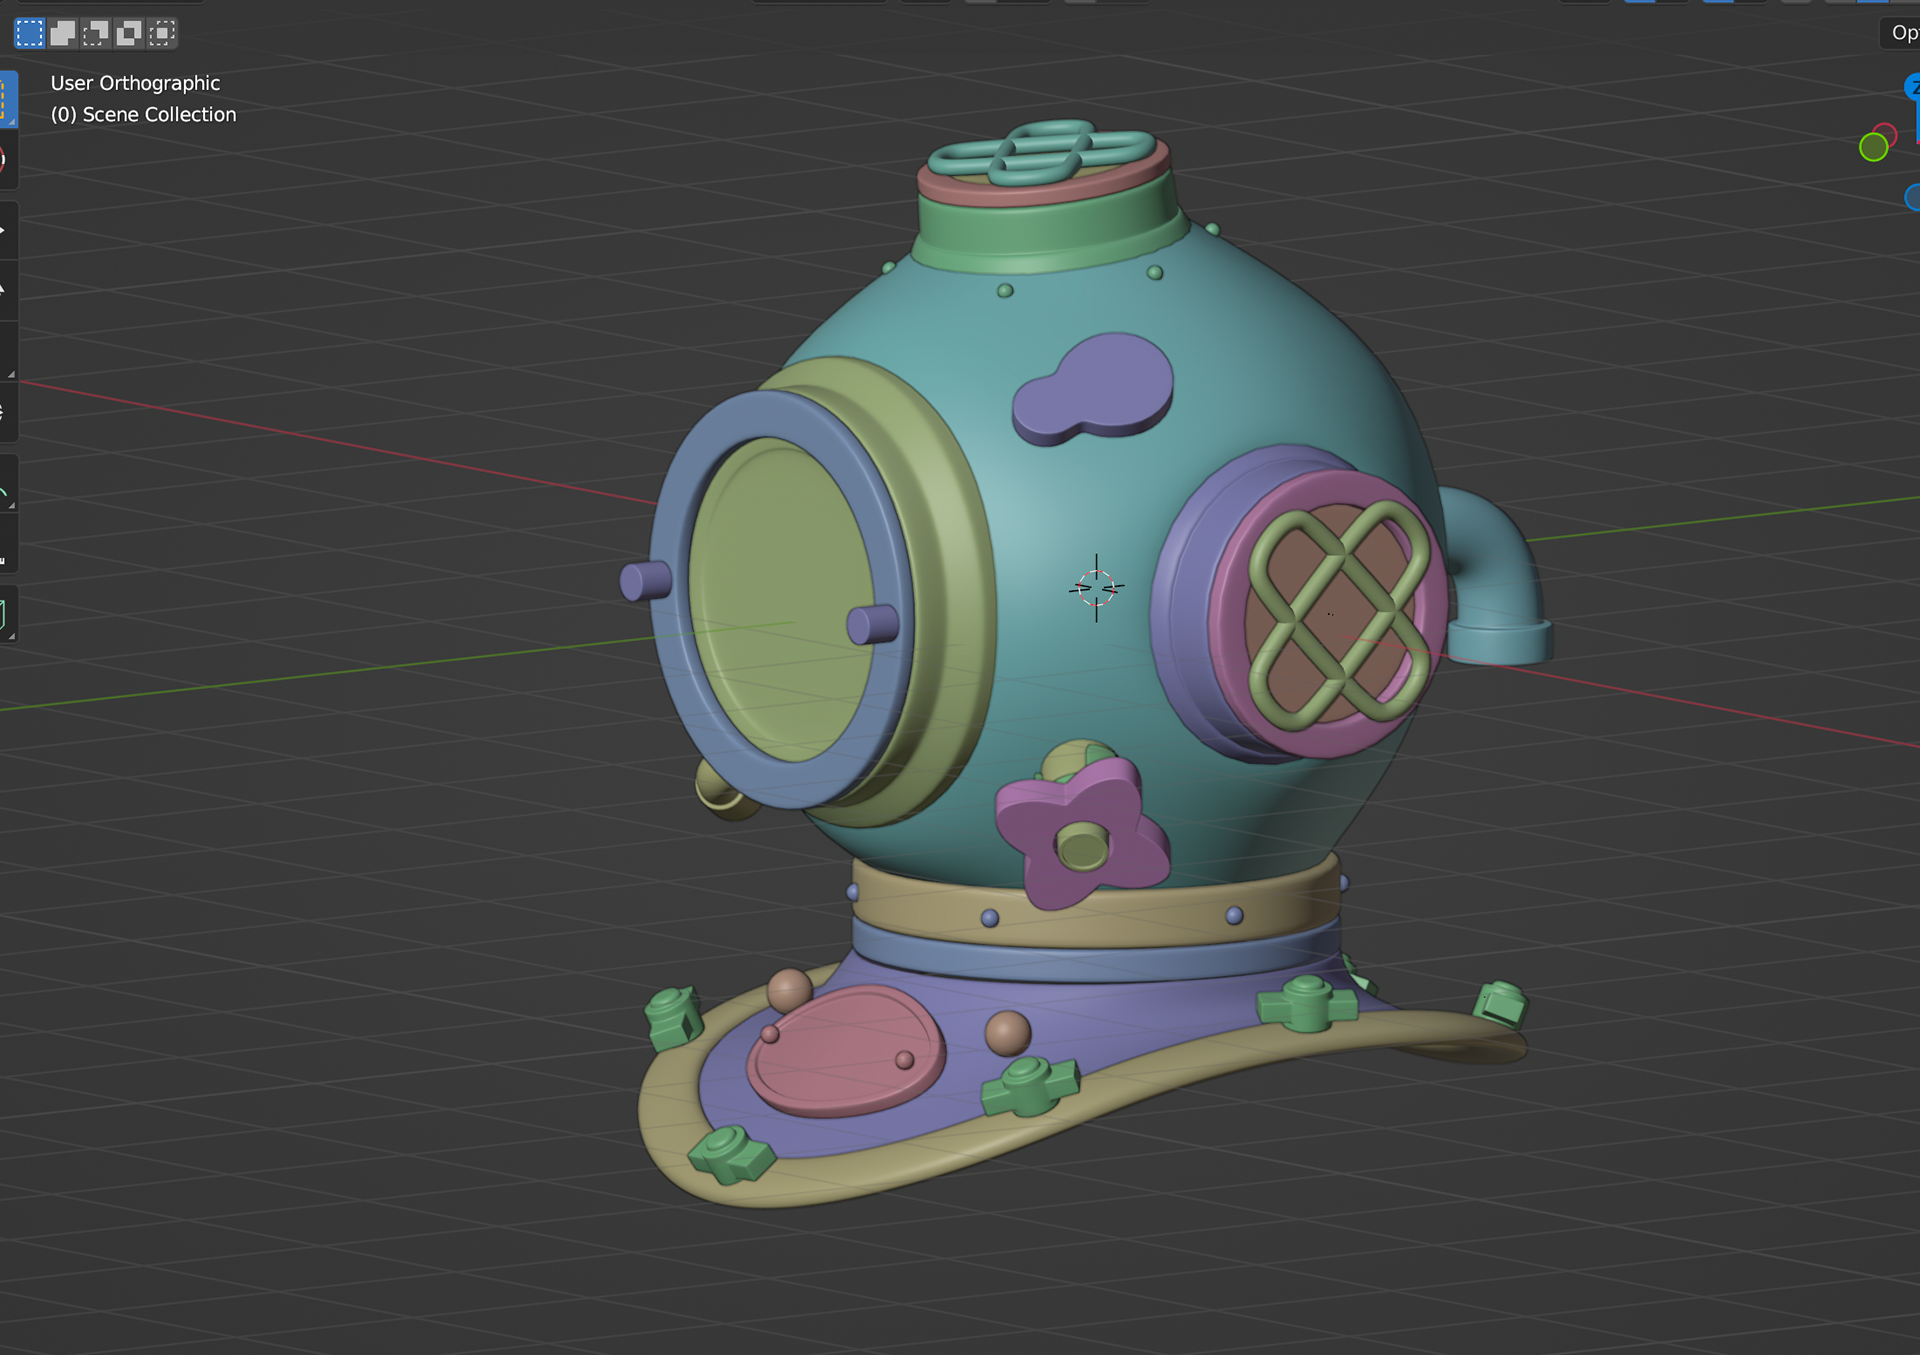Open the Options dropdown
Viewport: 1920px width, 1355px height.
[1903, 33]
